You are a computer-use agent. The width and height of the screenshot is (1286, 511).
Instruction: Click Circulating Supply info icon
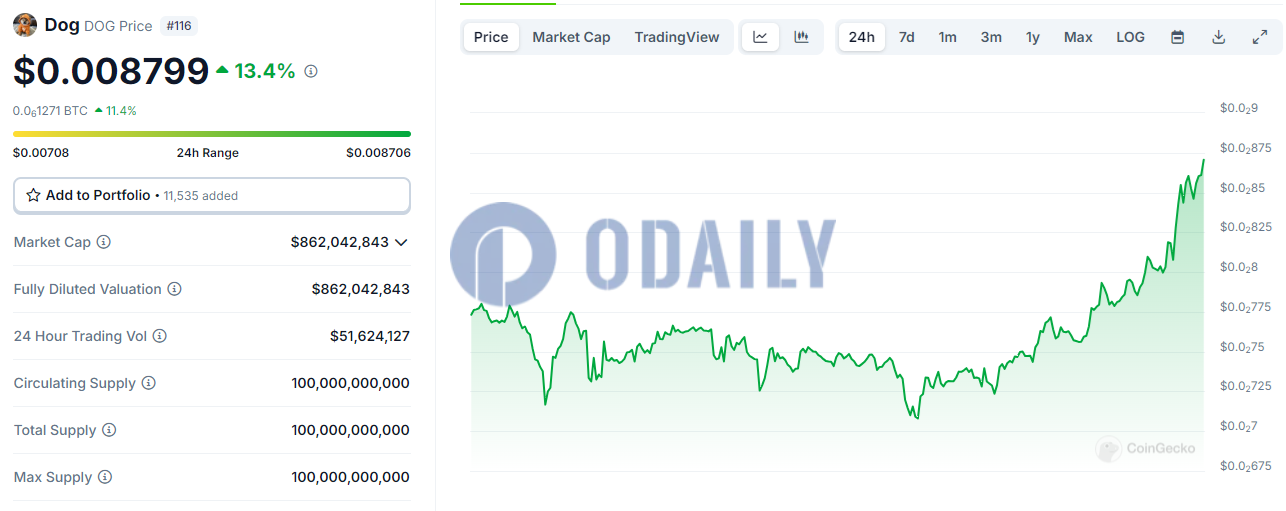[149, 383]
